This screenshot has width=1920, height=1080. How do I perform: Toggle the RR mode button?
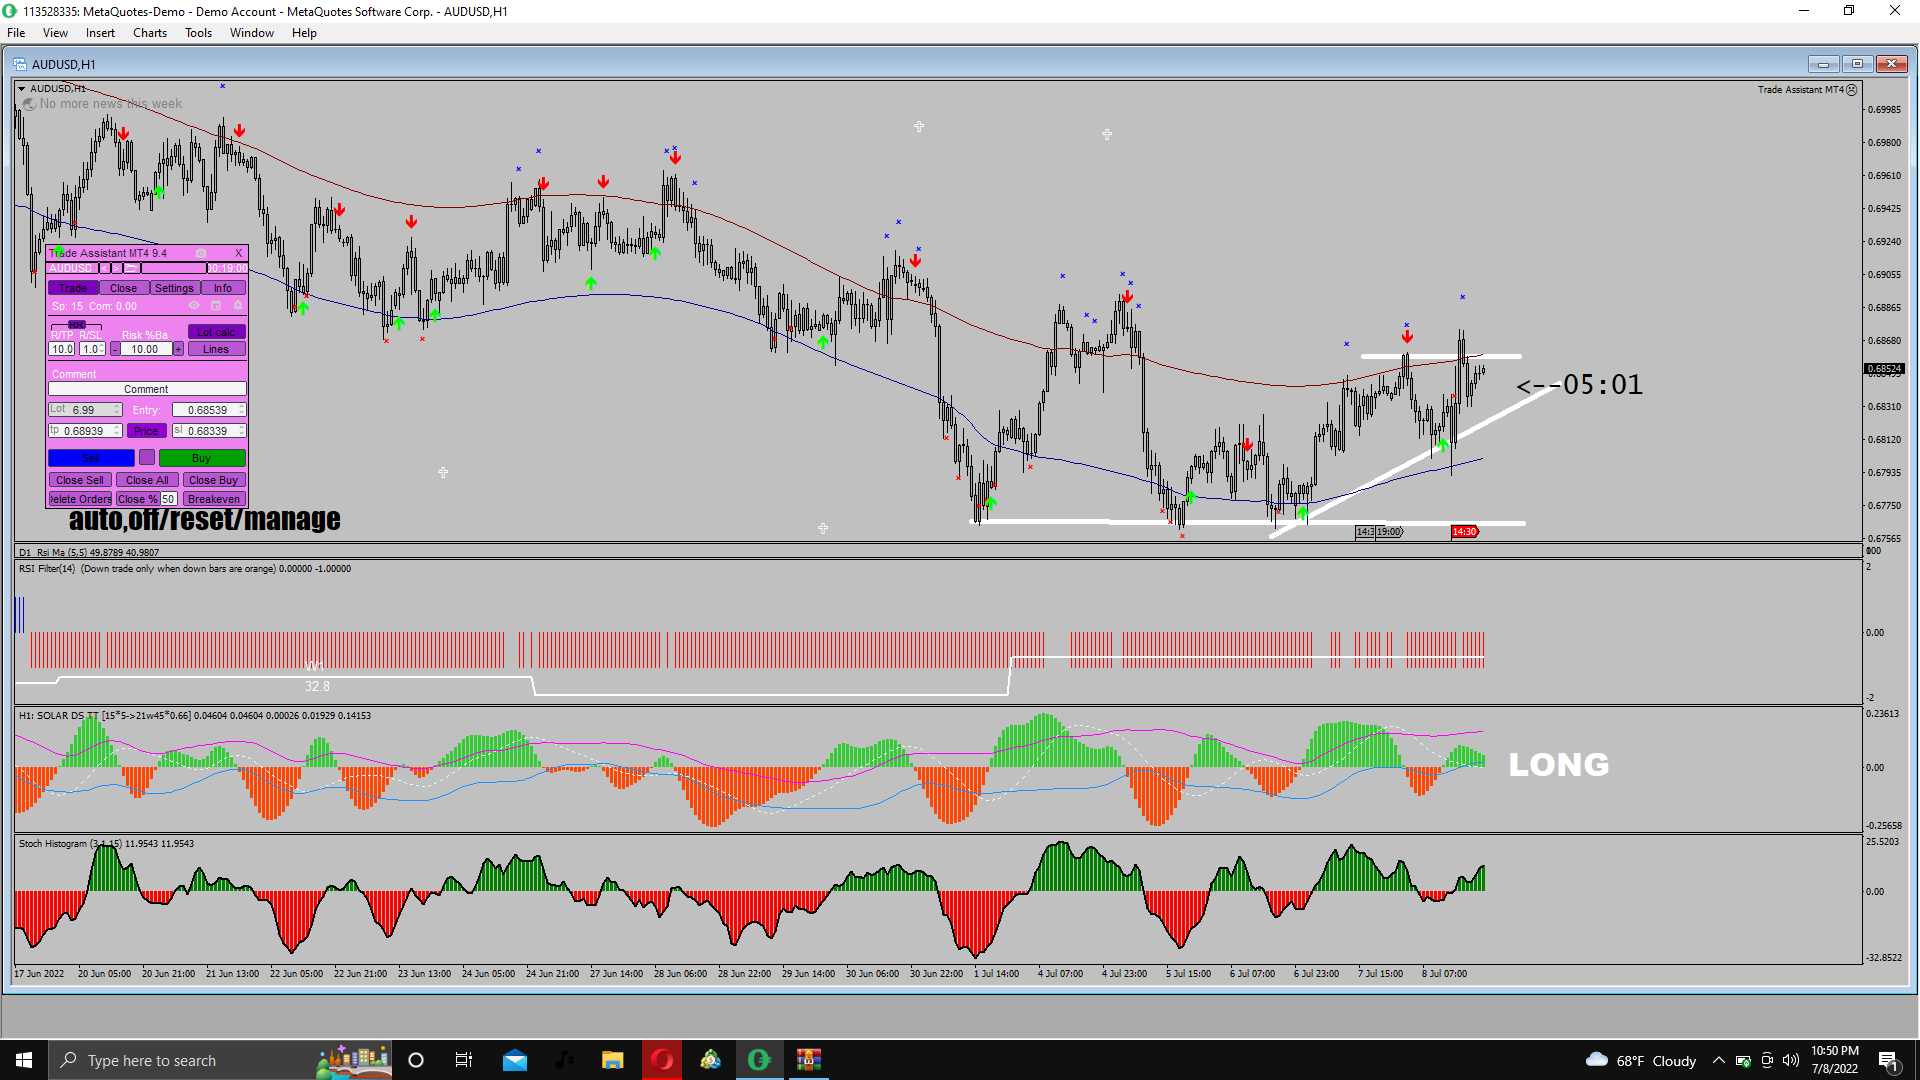click(77, 325)
